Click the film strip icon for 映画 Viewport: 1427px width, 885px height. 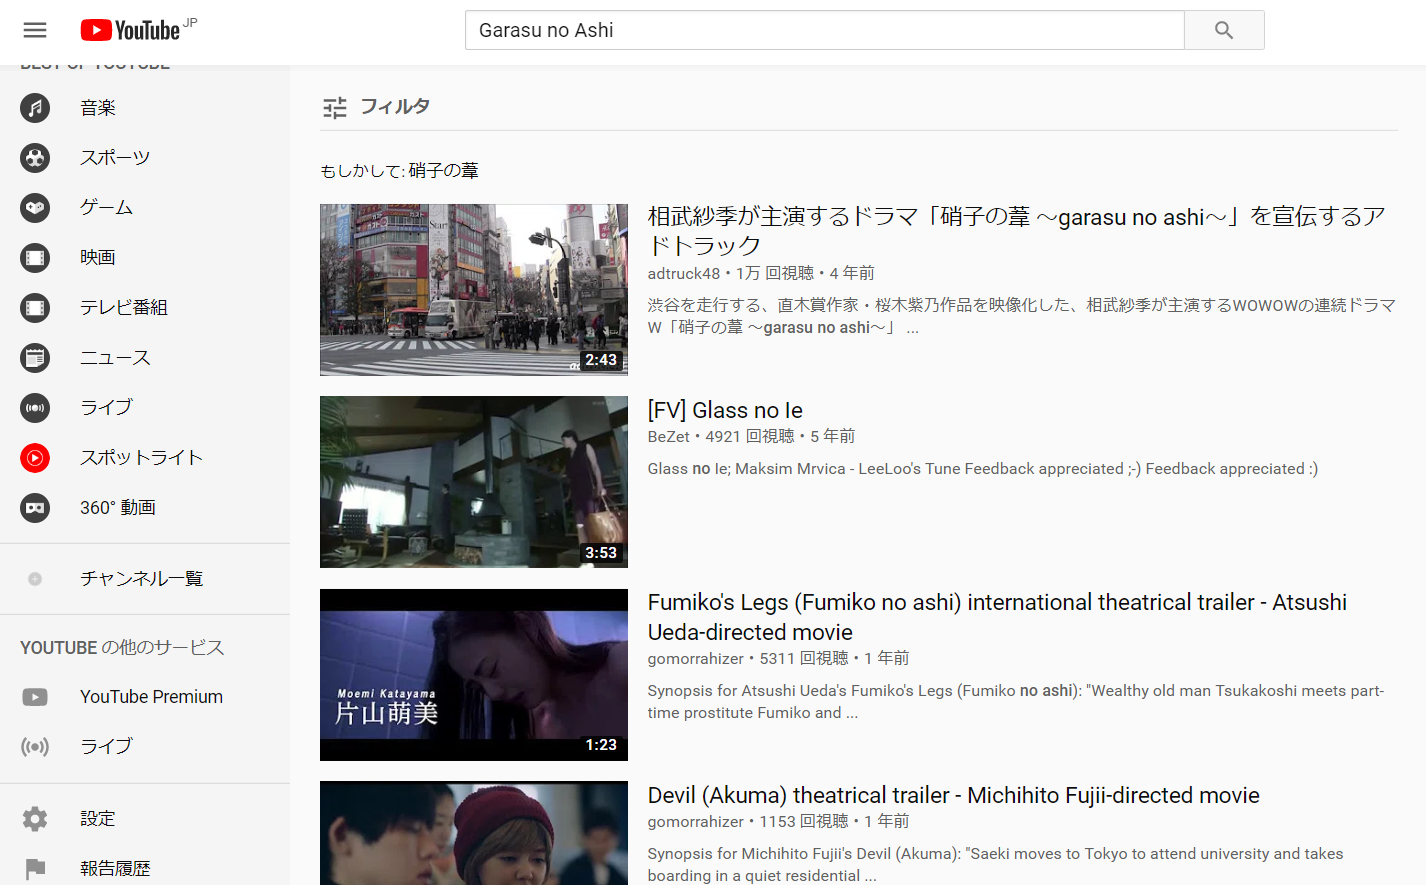click(35, 257)
